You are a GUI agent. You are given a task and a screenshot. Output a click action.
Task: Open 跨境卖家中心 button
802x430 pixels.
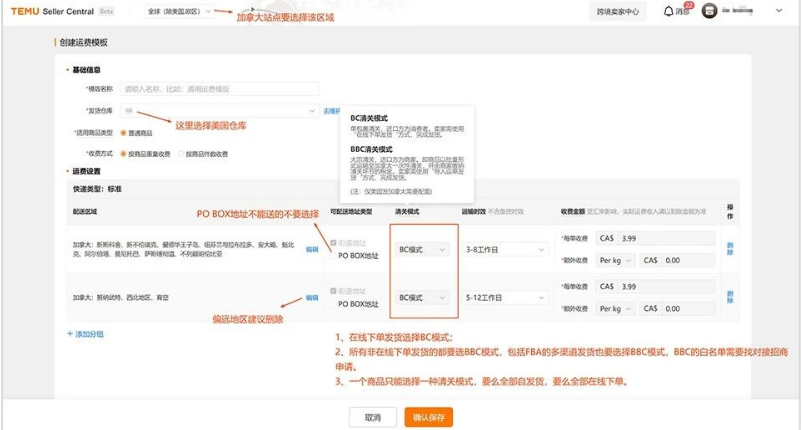617,11
